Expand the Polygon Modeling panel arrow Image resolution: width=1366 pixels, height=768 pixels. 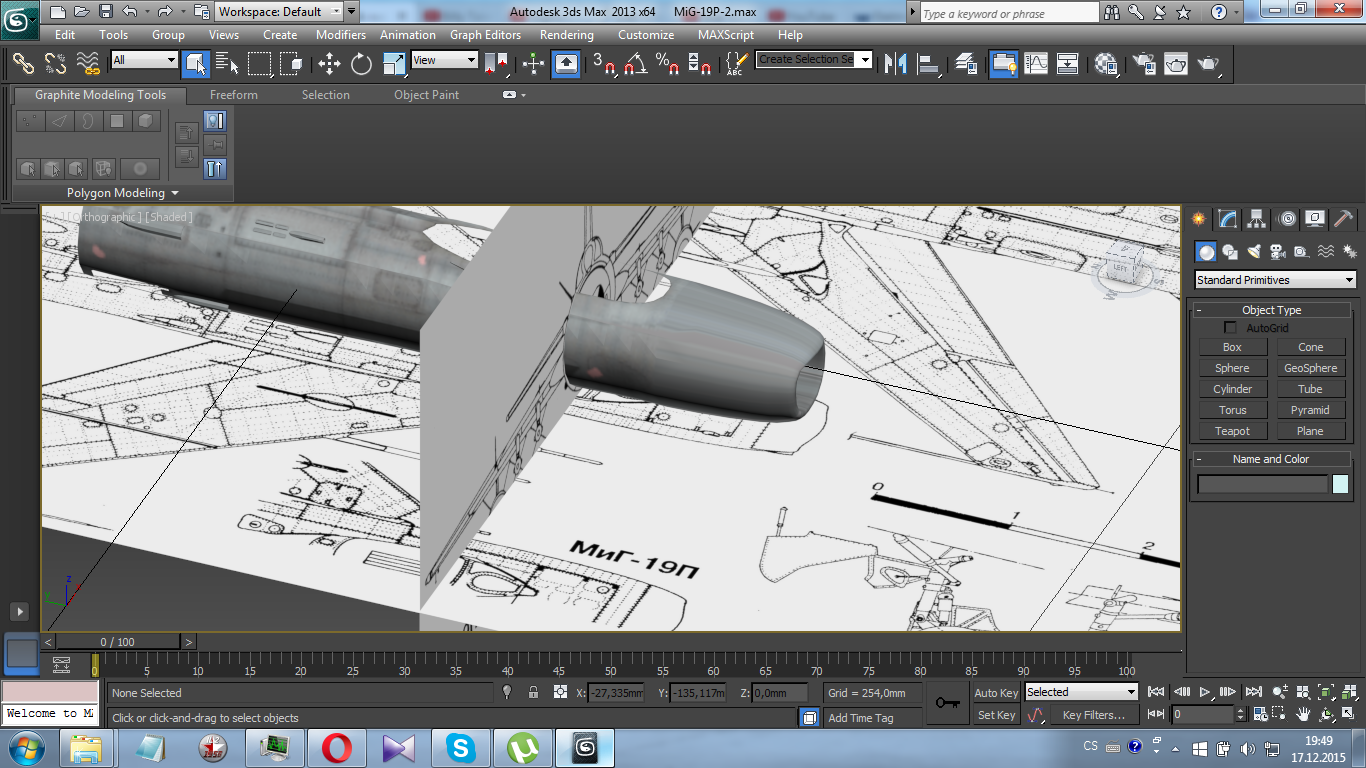[176, 193]
